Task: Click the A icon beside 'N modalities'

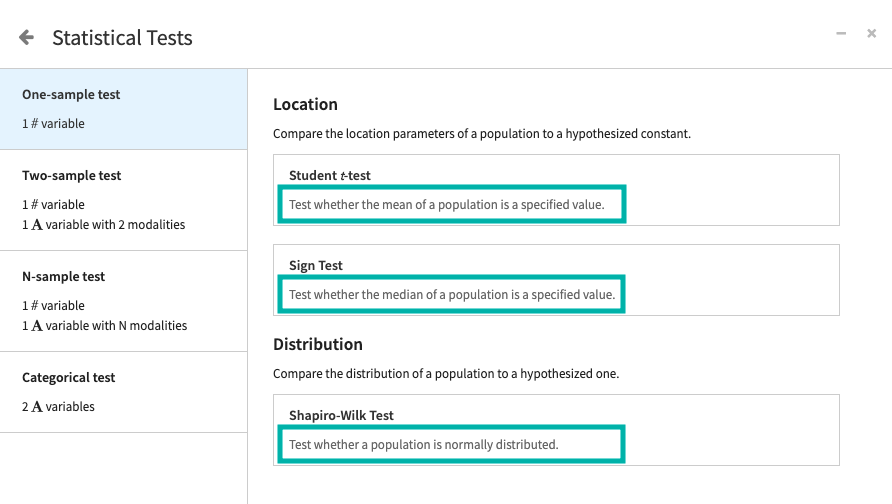Action: (x=37, y=325)
